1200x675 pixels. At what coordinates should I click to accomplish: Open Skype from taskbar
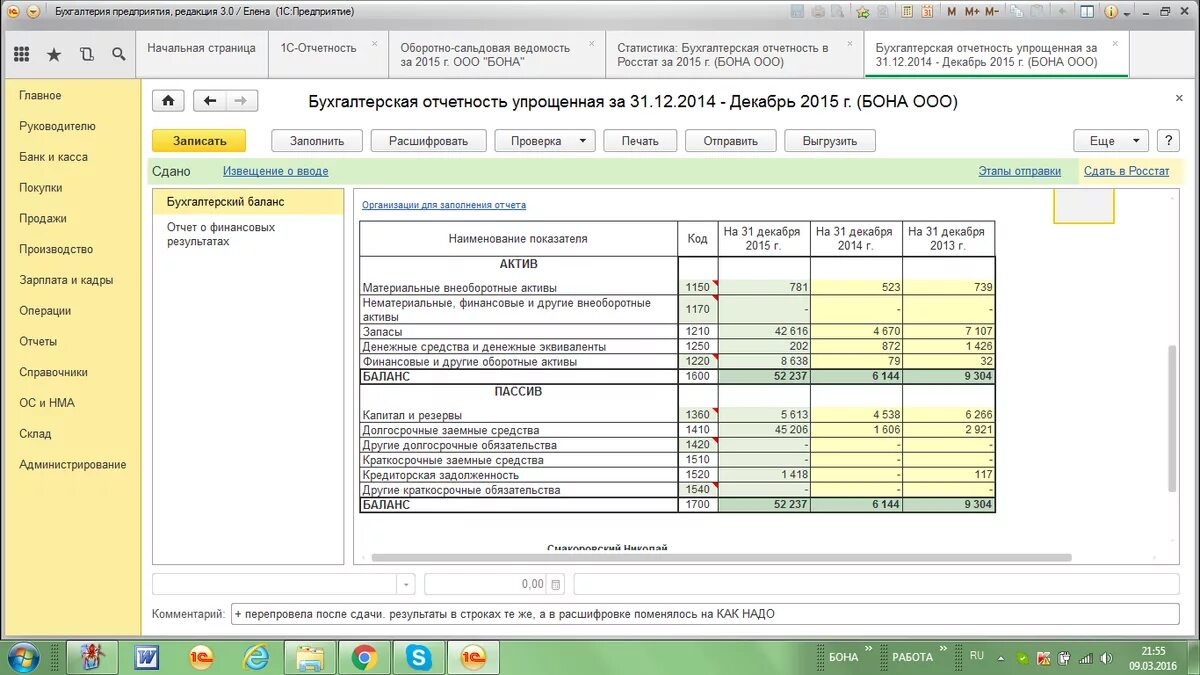click(x=419, y=657)
